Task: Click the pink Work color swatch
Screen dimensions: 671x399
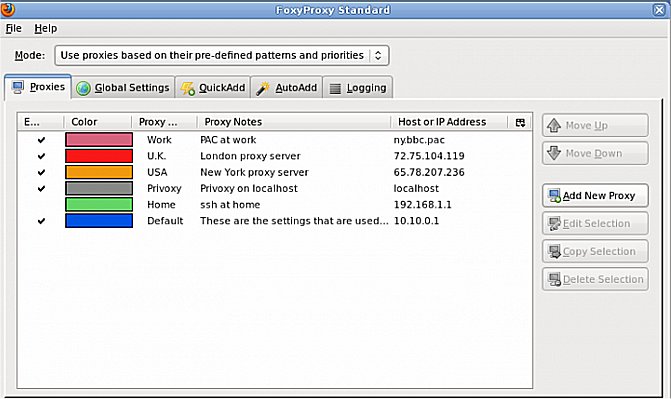Action: coord(99,140)
